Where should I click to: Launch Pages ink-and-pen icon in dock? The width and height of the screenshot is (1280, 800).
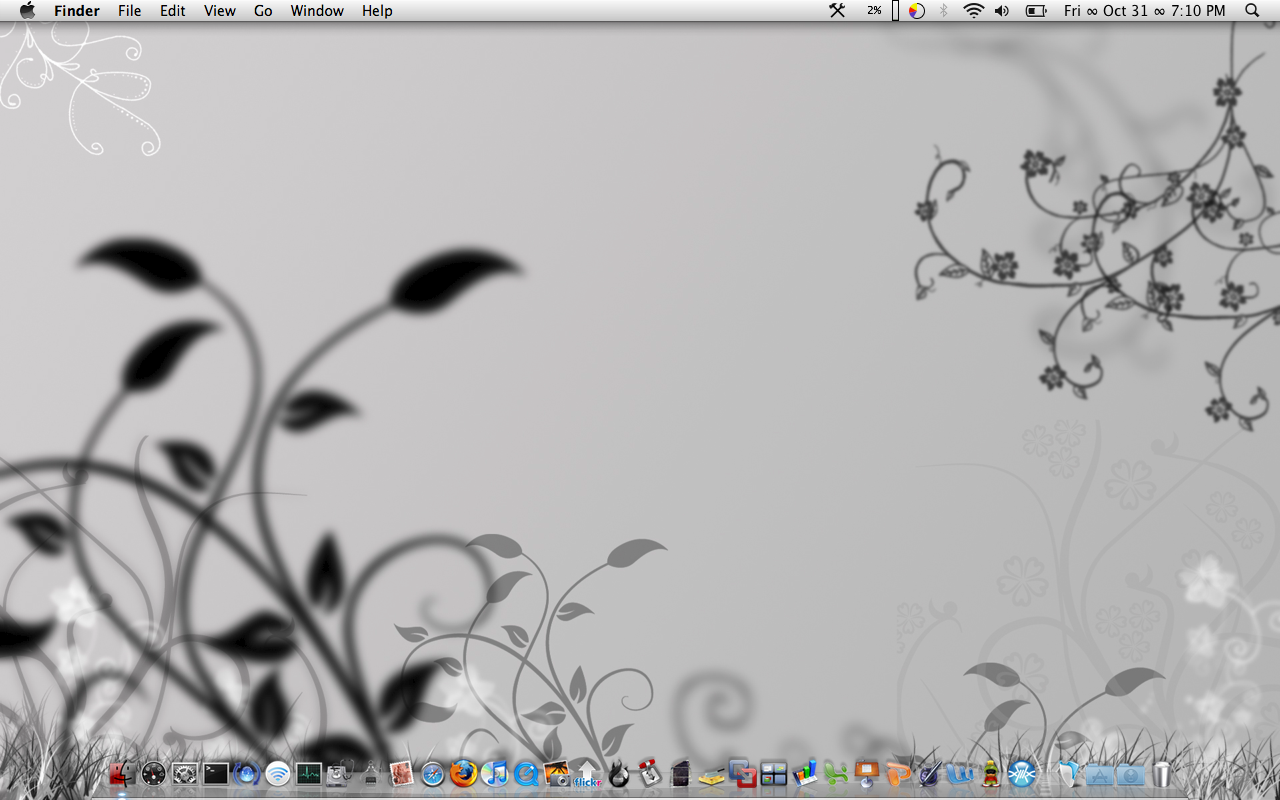pos(930,773)
